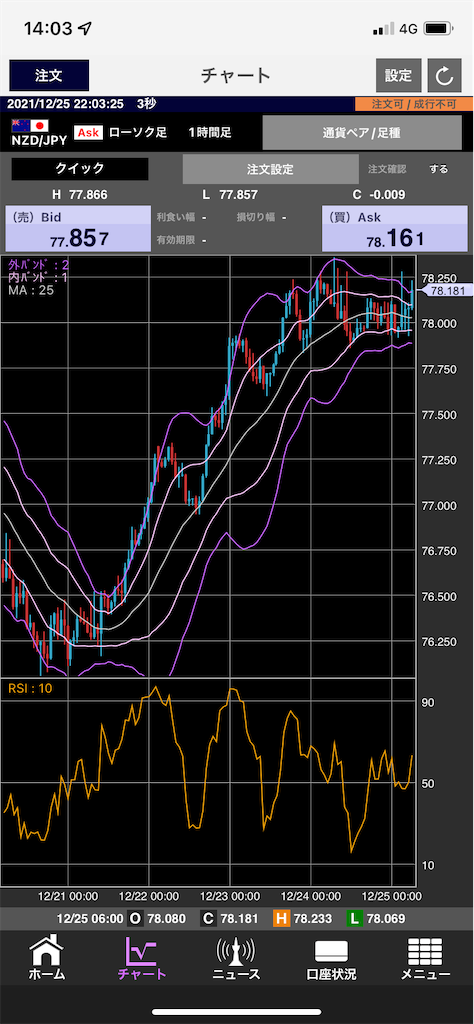Open the ニュース news tab

pos(236,957)
